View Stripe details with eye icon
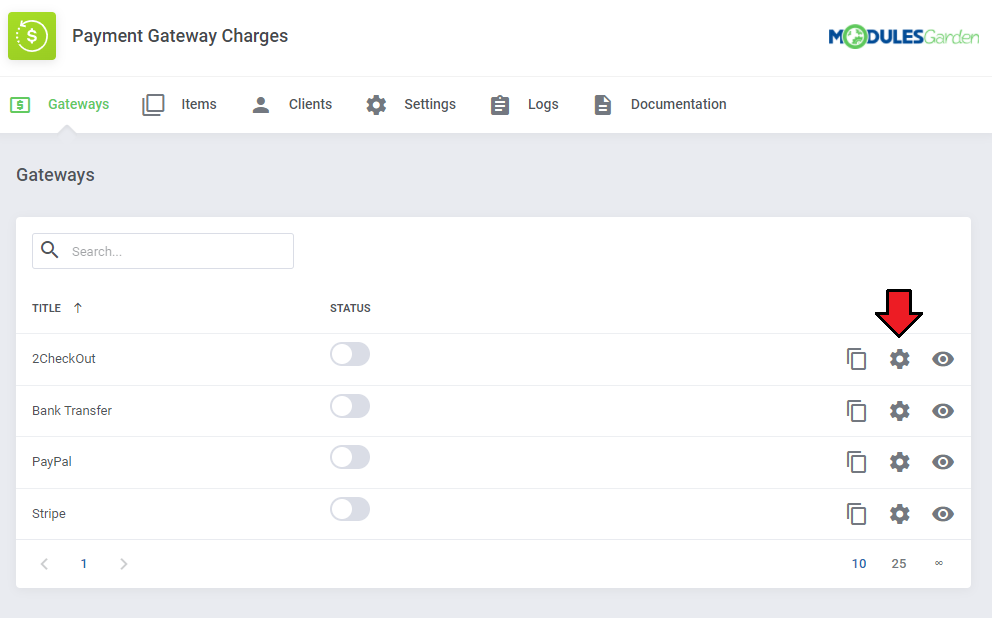Viewport: 992px width, 618px height. click(x=943, y=514)
